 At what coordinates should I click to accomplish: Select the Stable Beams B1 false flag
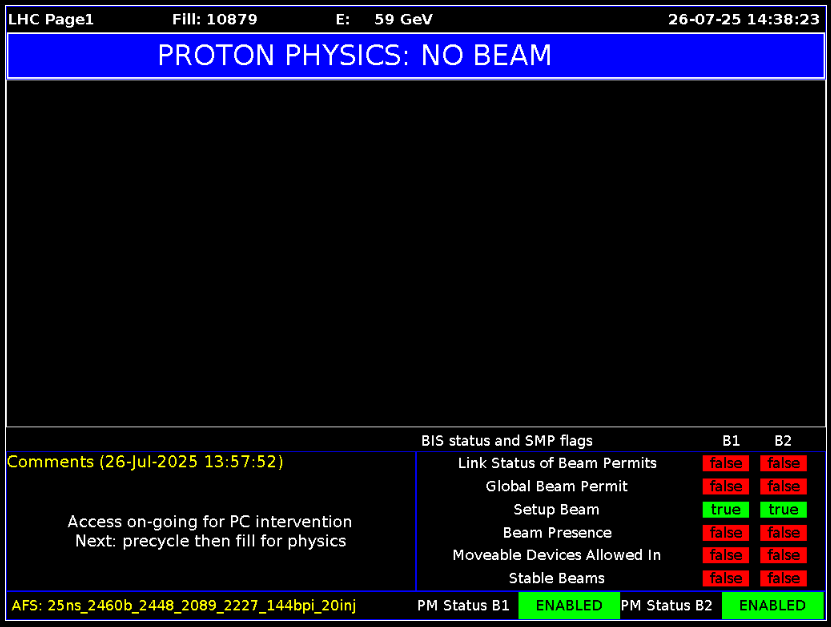point(726,578)
